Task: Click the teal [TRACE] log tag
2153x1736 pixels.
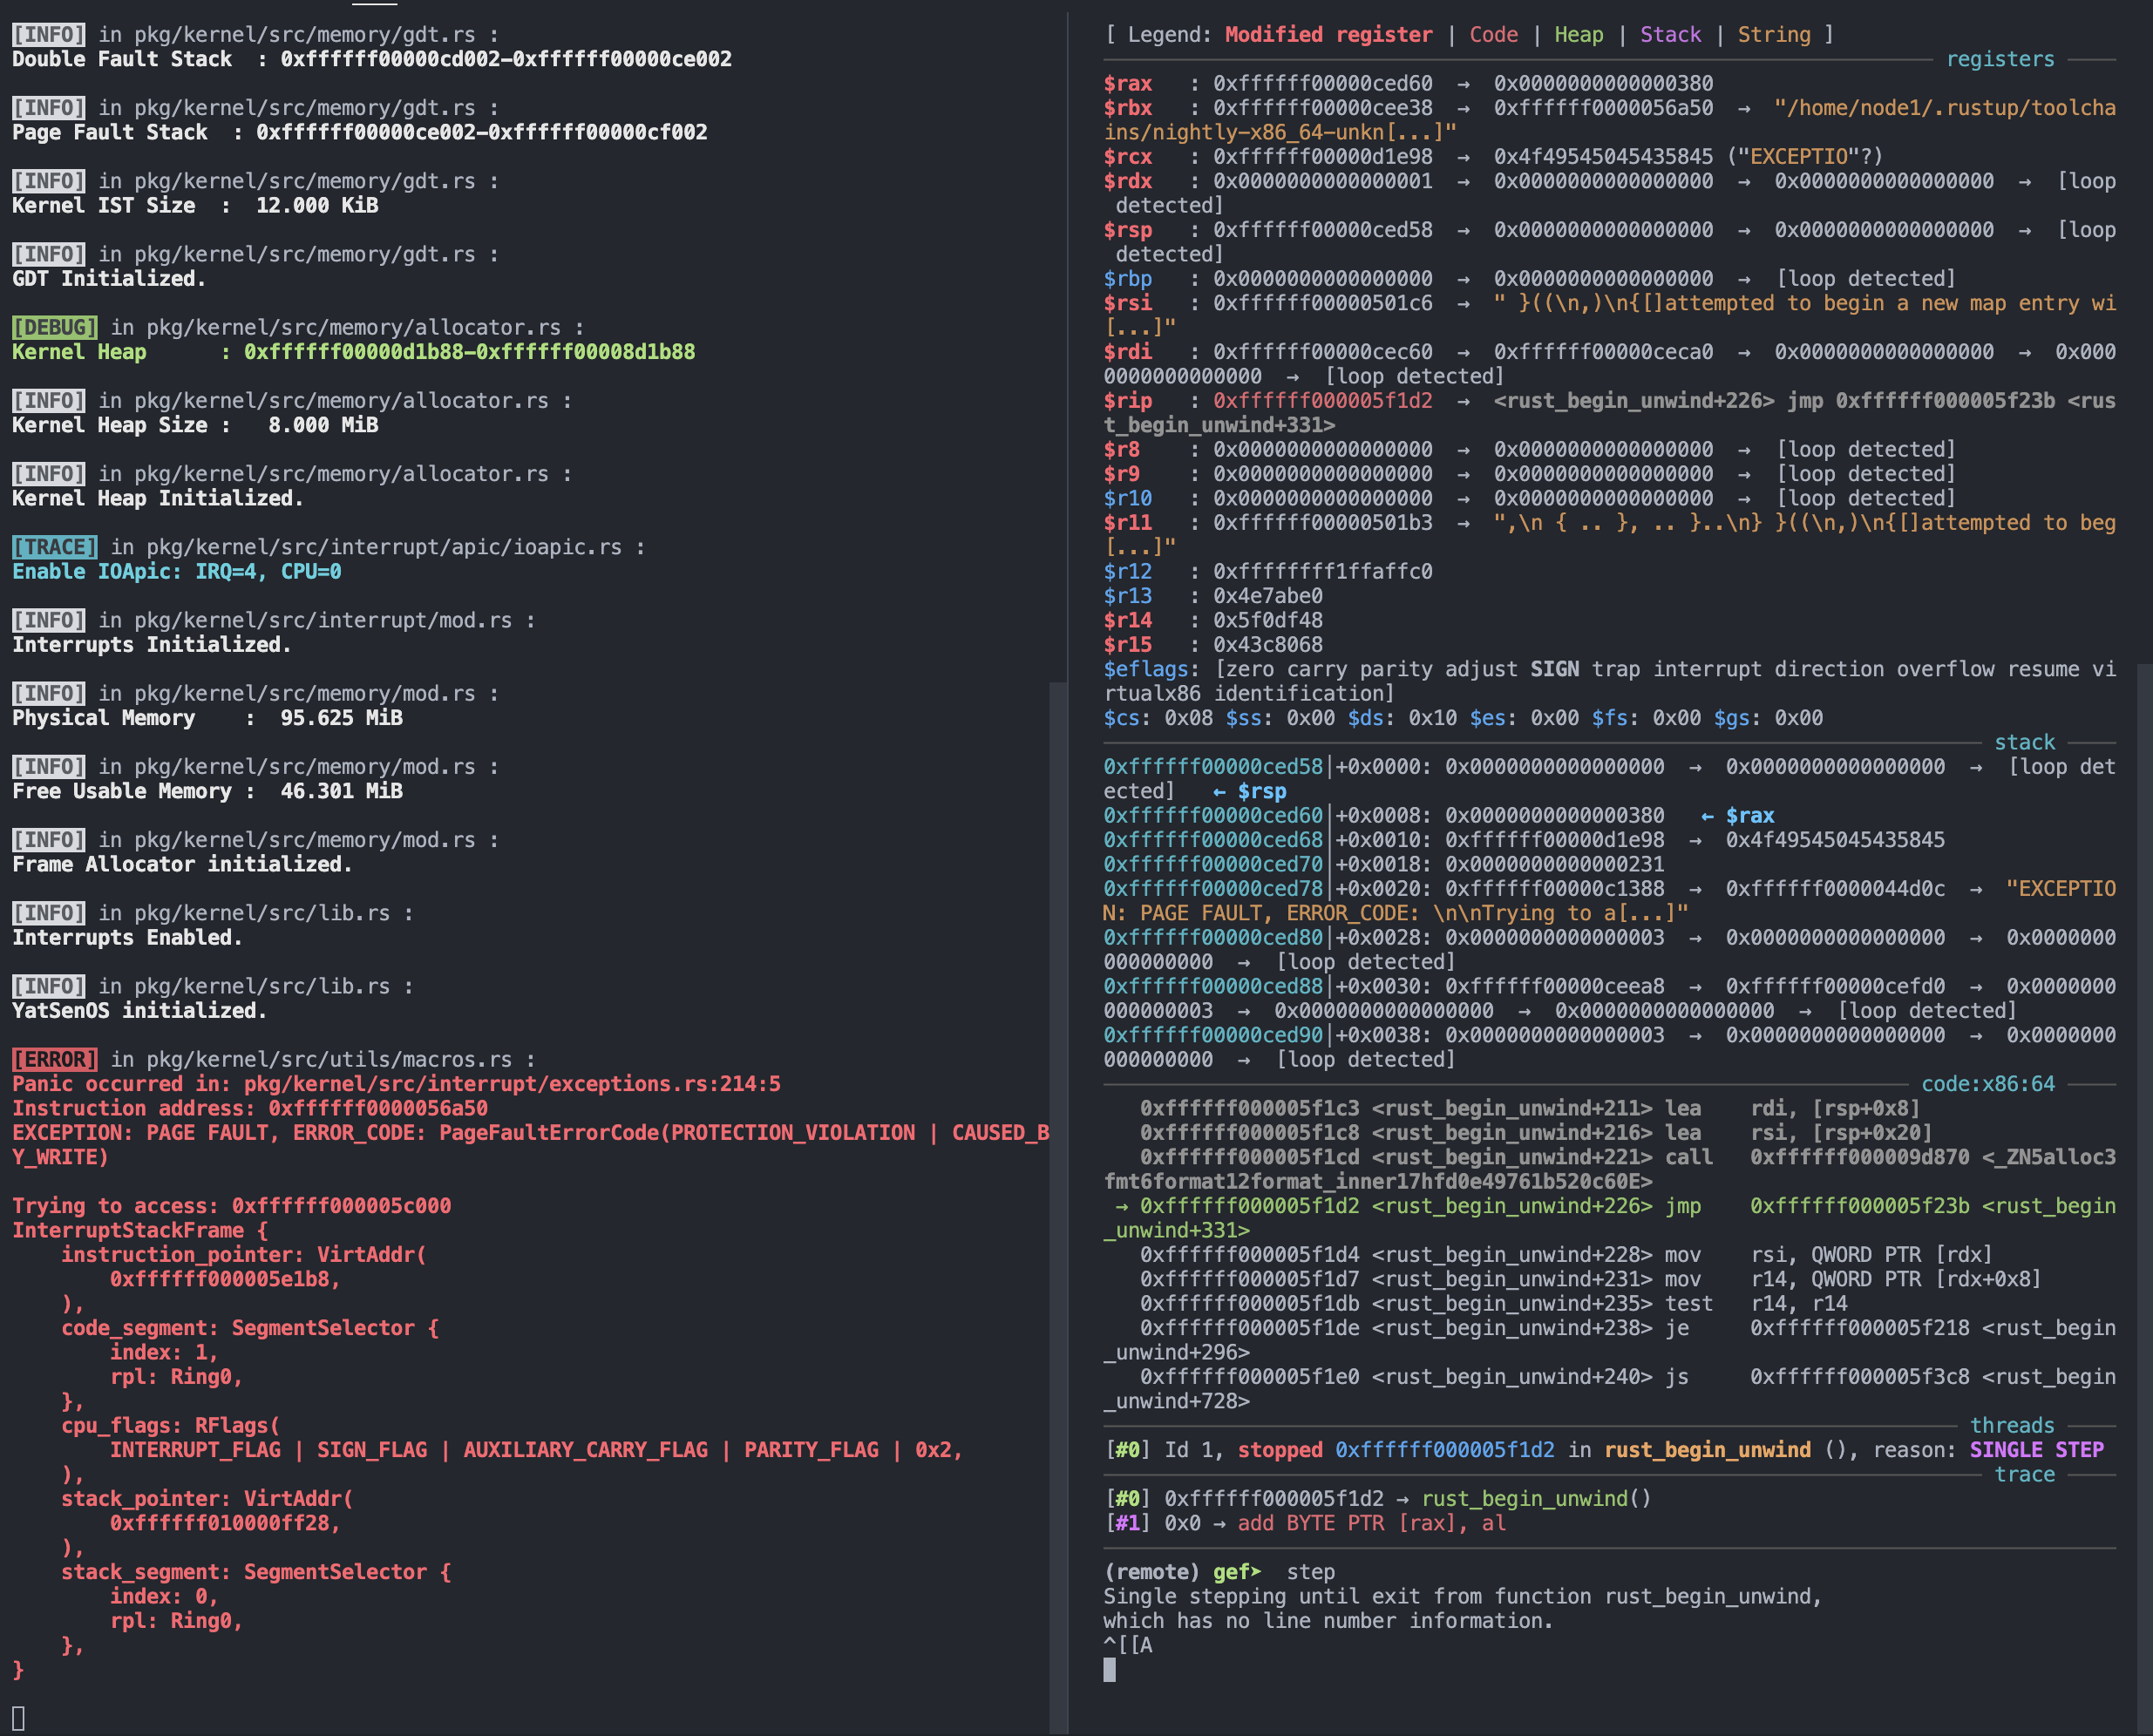Action: click(54, 547)
